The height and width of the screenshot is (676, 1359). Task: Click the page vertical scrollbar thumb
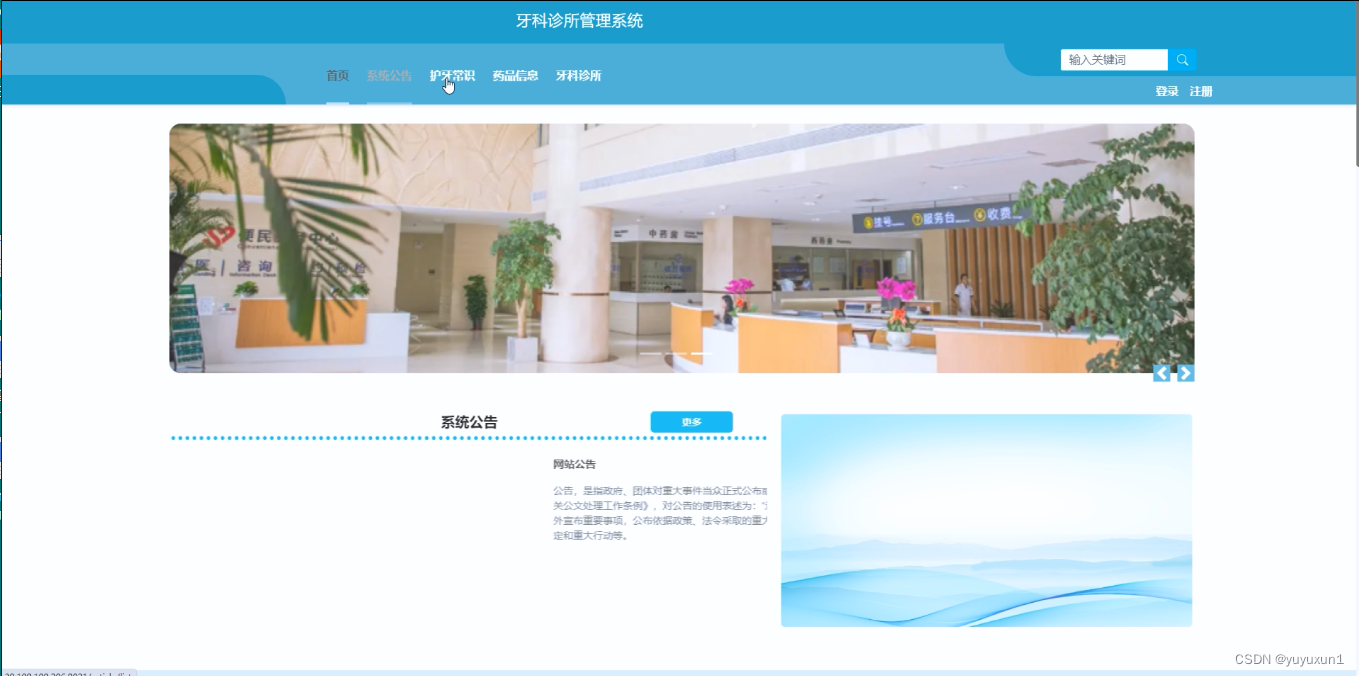(1355, 83)
